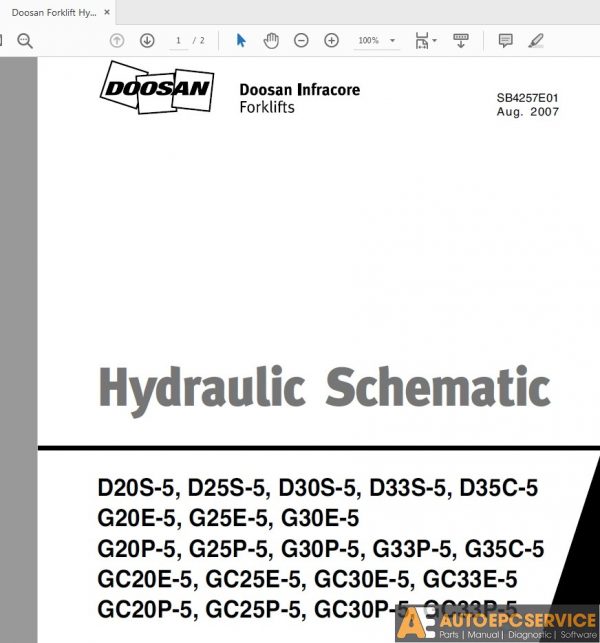Click the Doosan Infracore heading

click(300, 89)
